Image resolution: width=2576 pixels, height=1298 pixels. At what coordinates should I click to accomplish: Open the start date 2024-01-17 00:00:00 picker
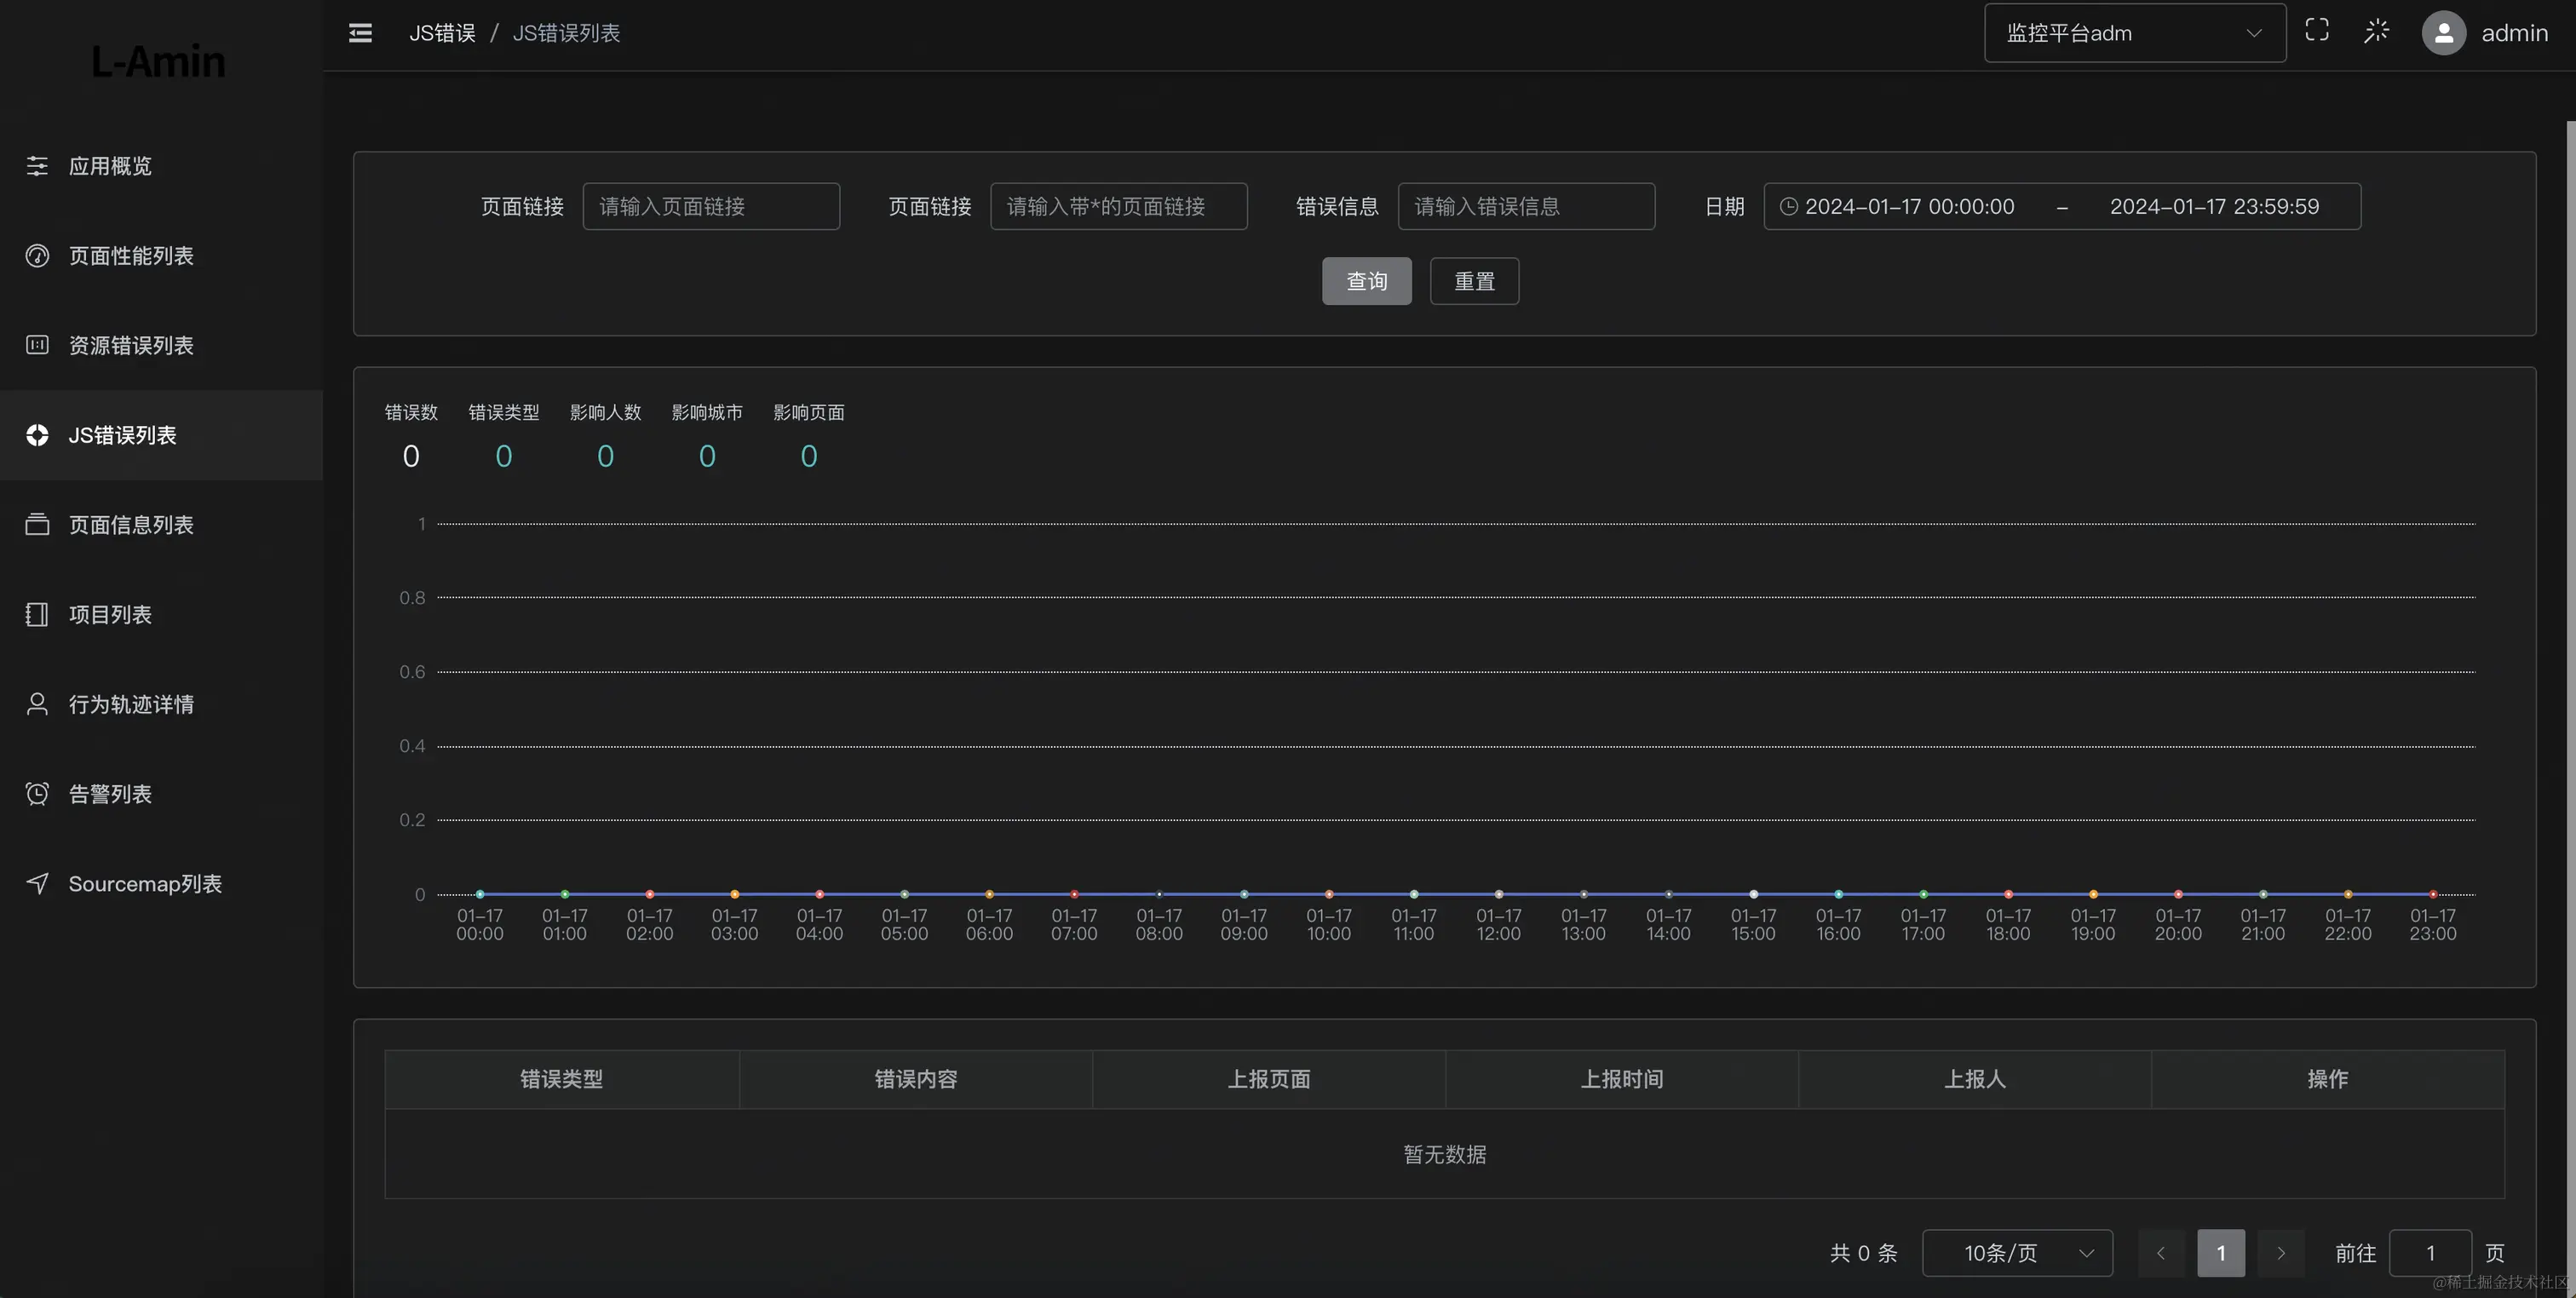(x=1908, y=207)
